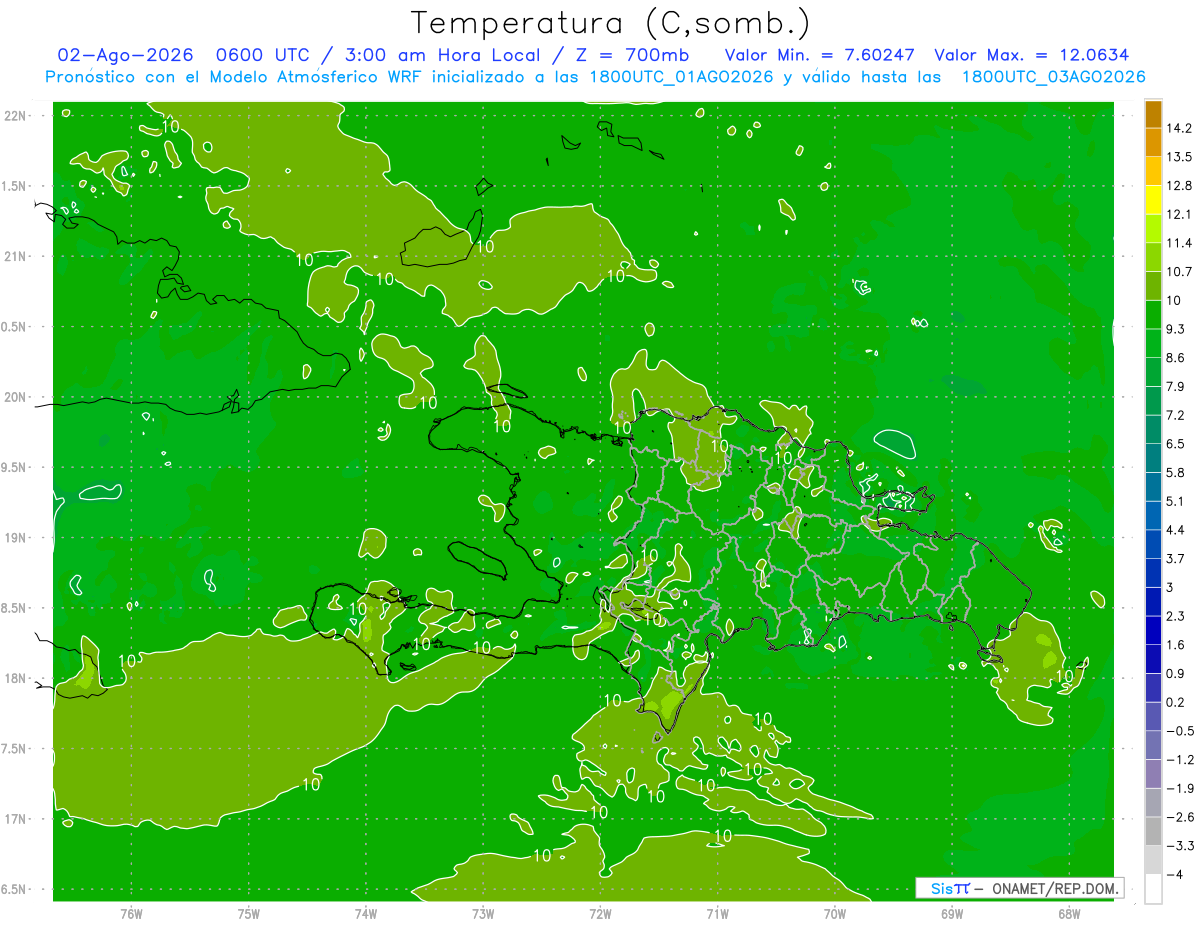Click the level label "Z = 700mb"
Viewport: 1200px width, 927px height.
(x=634, y=55)
